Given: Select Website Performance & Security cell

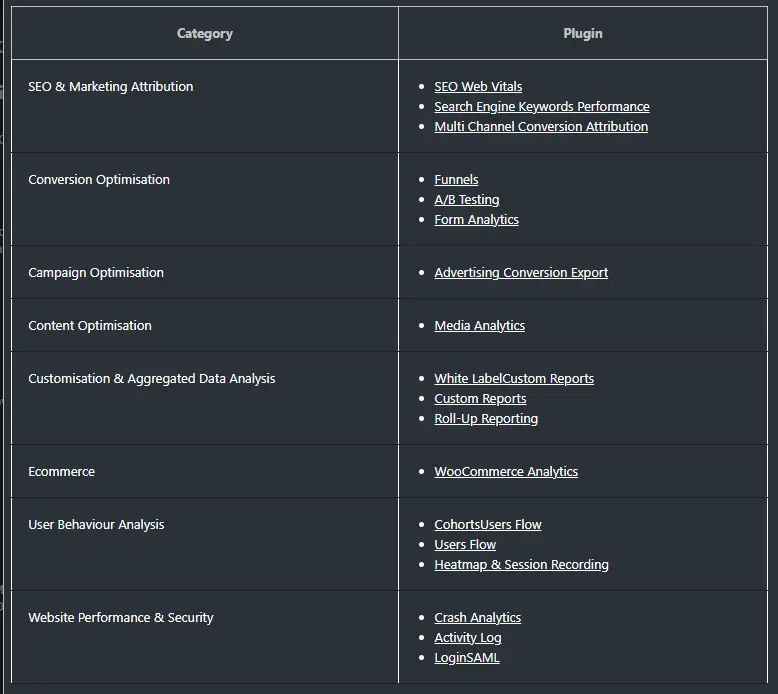Looking at the screenshot, I should click(x=204, y=637).
